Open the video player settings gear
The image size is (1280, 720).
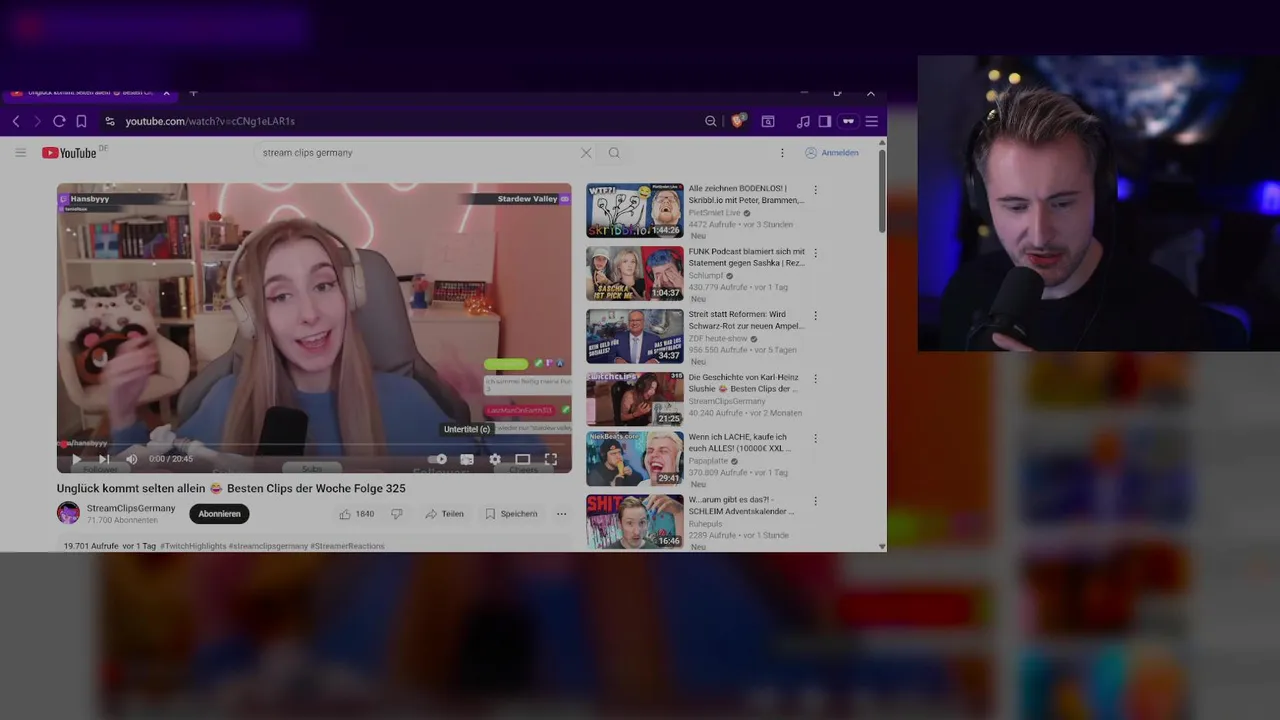coord(495,459)
